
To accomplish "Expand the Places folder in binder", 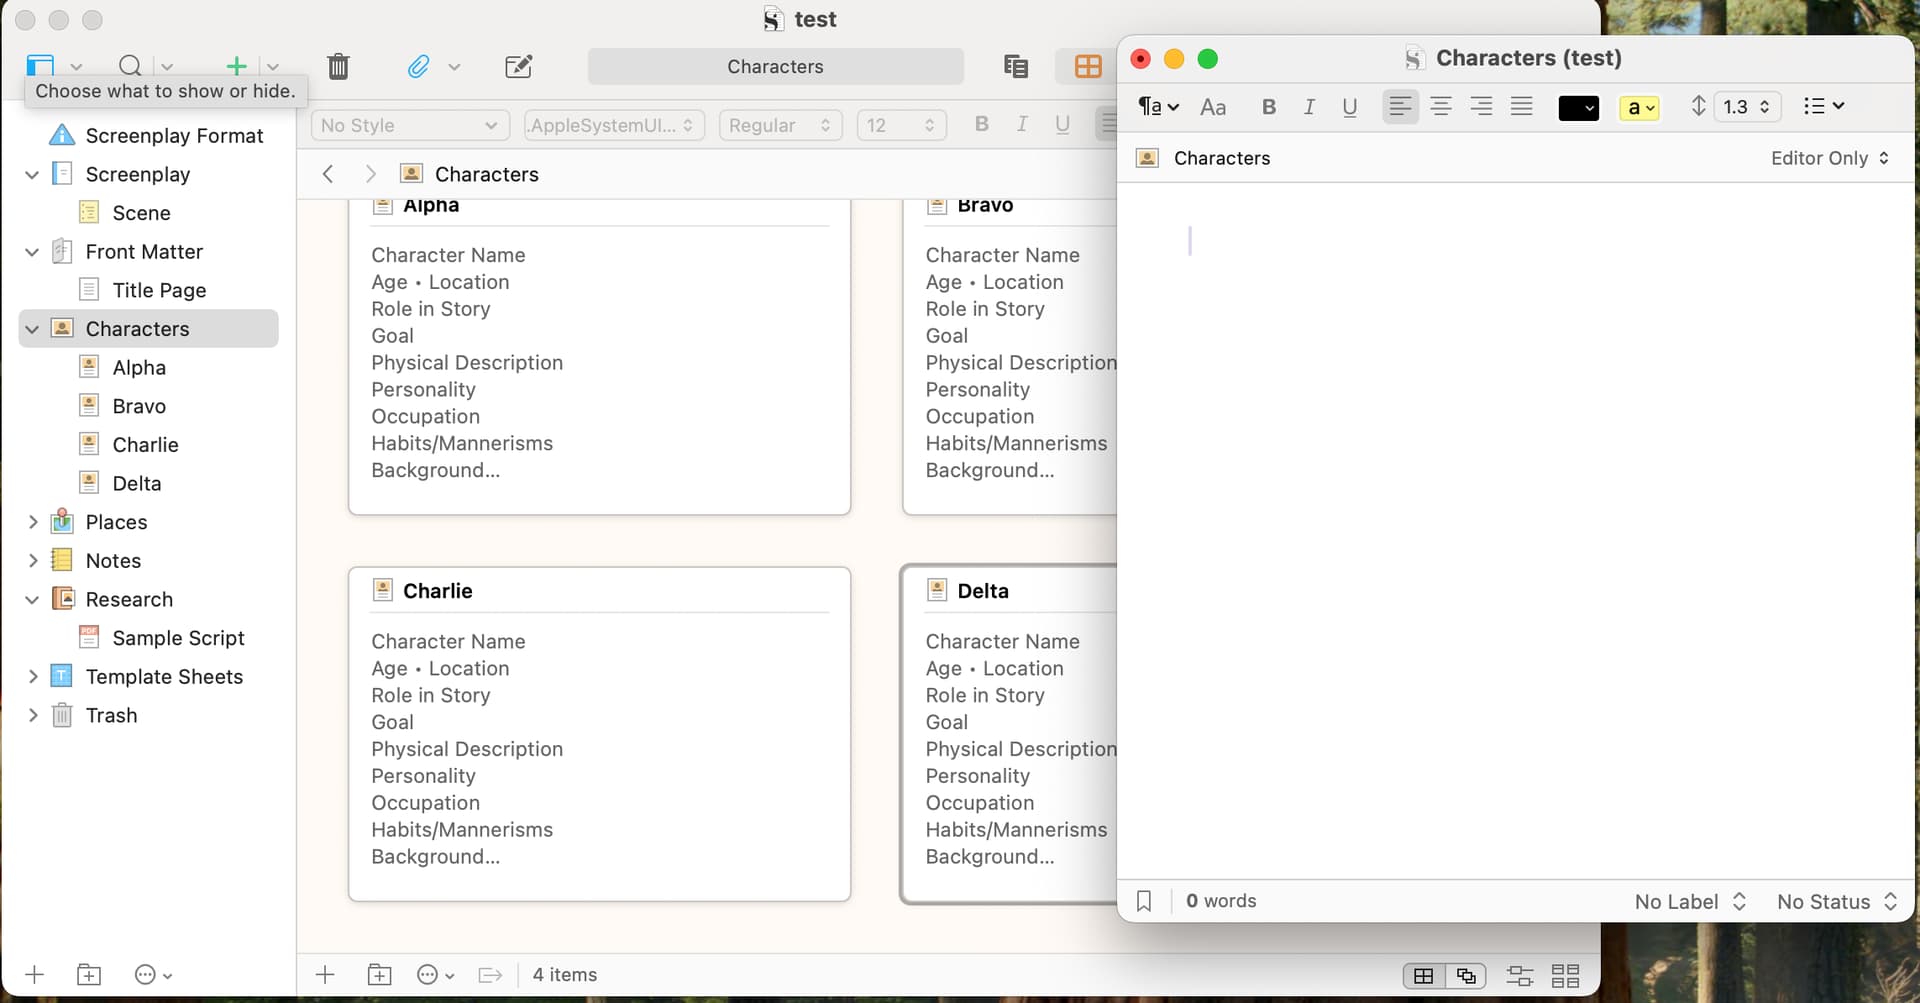I will pos(32,522).
